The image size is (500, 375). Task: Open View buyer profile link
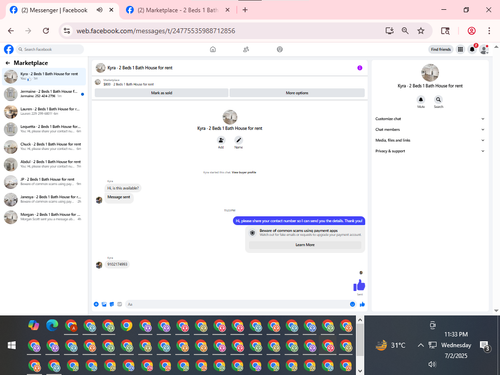click(244, 172)
